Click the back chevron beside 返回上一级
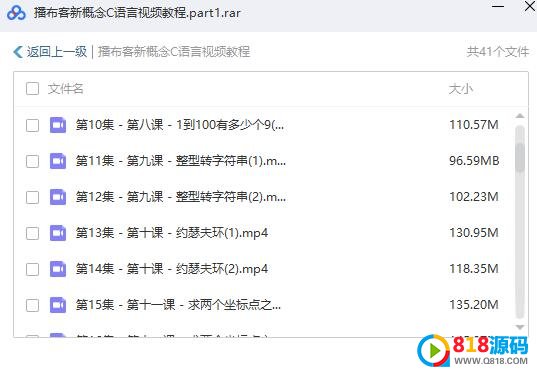 click(x=18, y=52)
